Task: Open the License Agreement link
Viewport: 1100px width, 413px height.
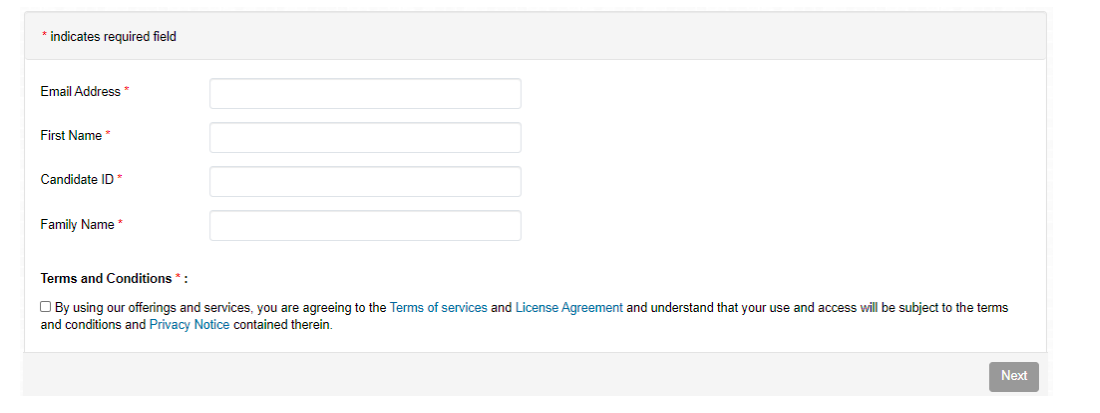Action: tap(569, 308)
